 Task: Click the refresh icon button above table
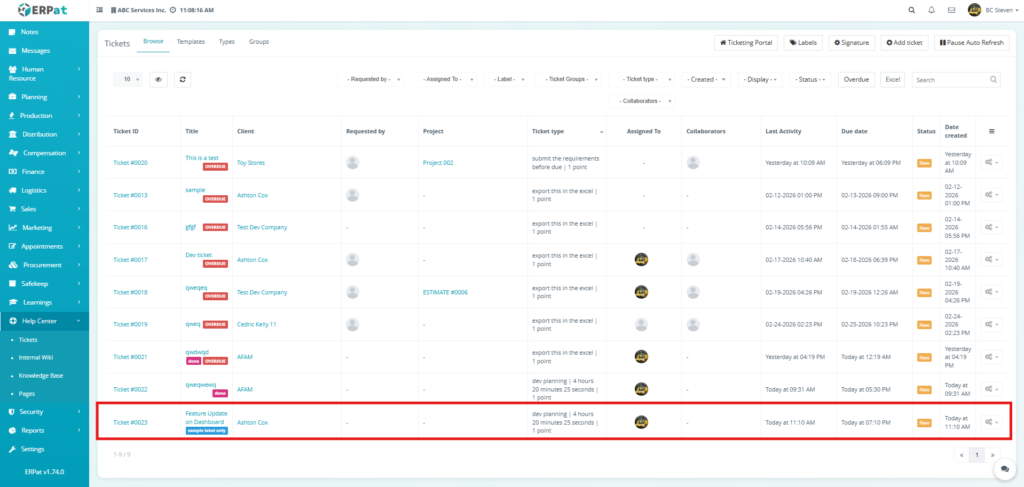182,79
